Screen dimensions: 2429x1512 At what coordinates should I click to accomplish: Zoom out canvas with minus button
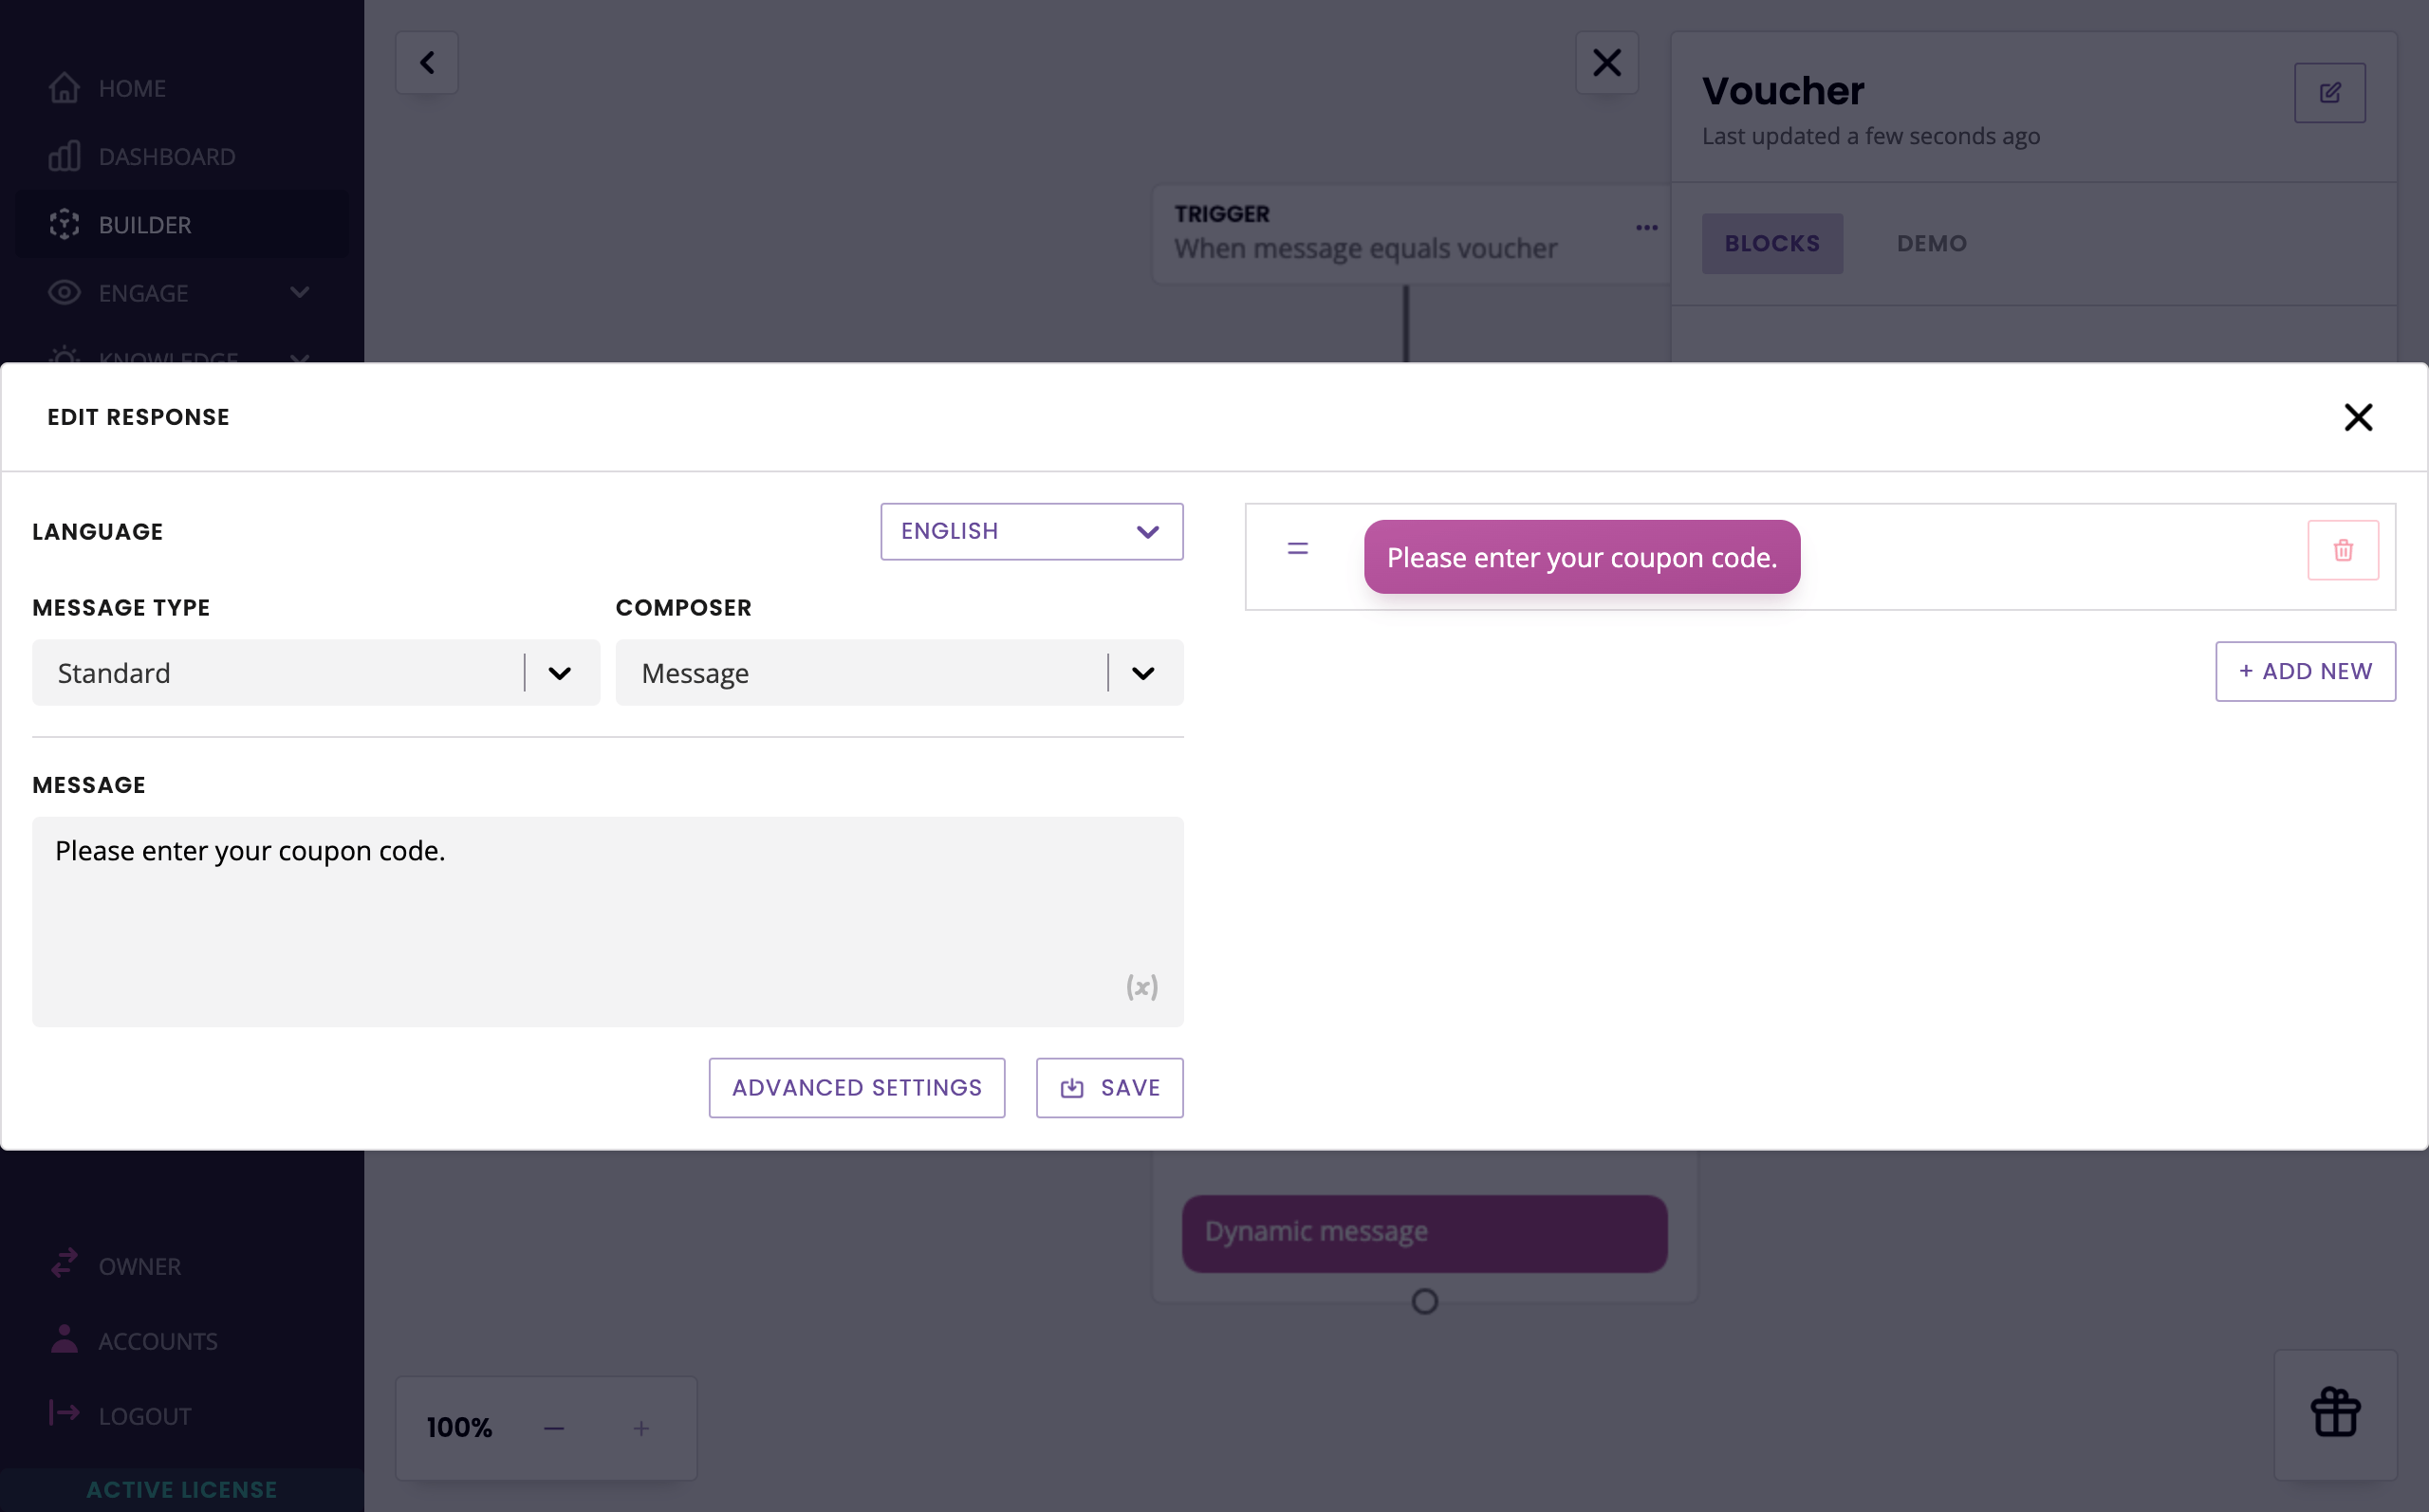pyautogui.click(x=554, y=1428)
